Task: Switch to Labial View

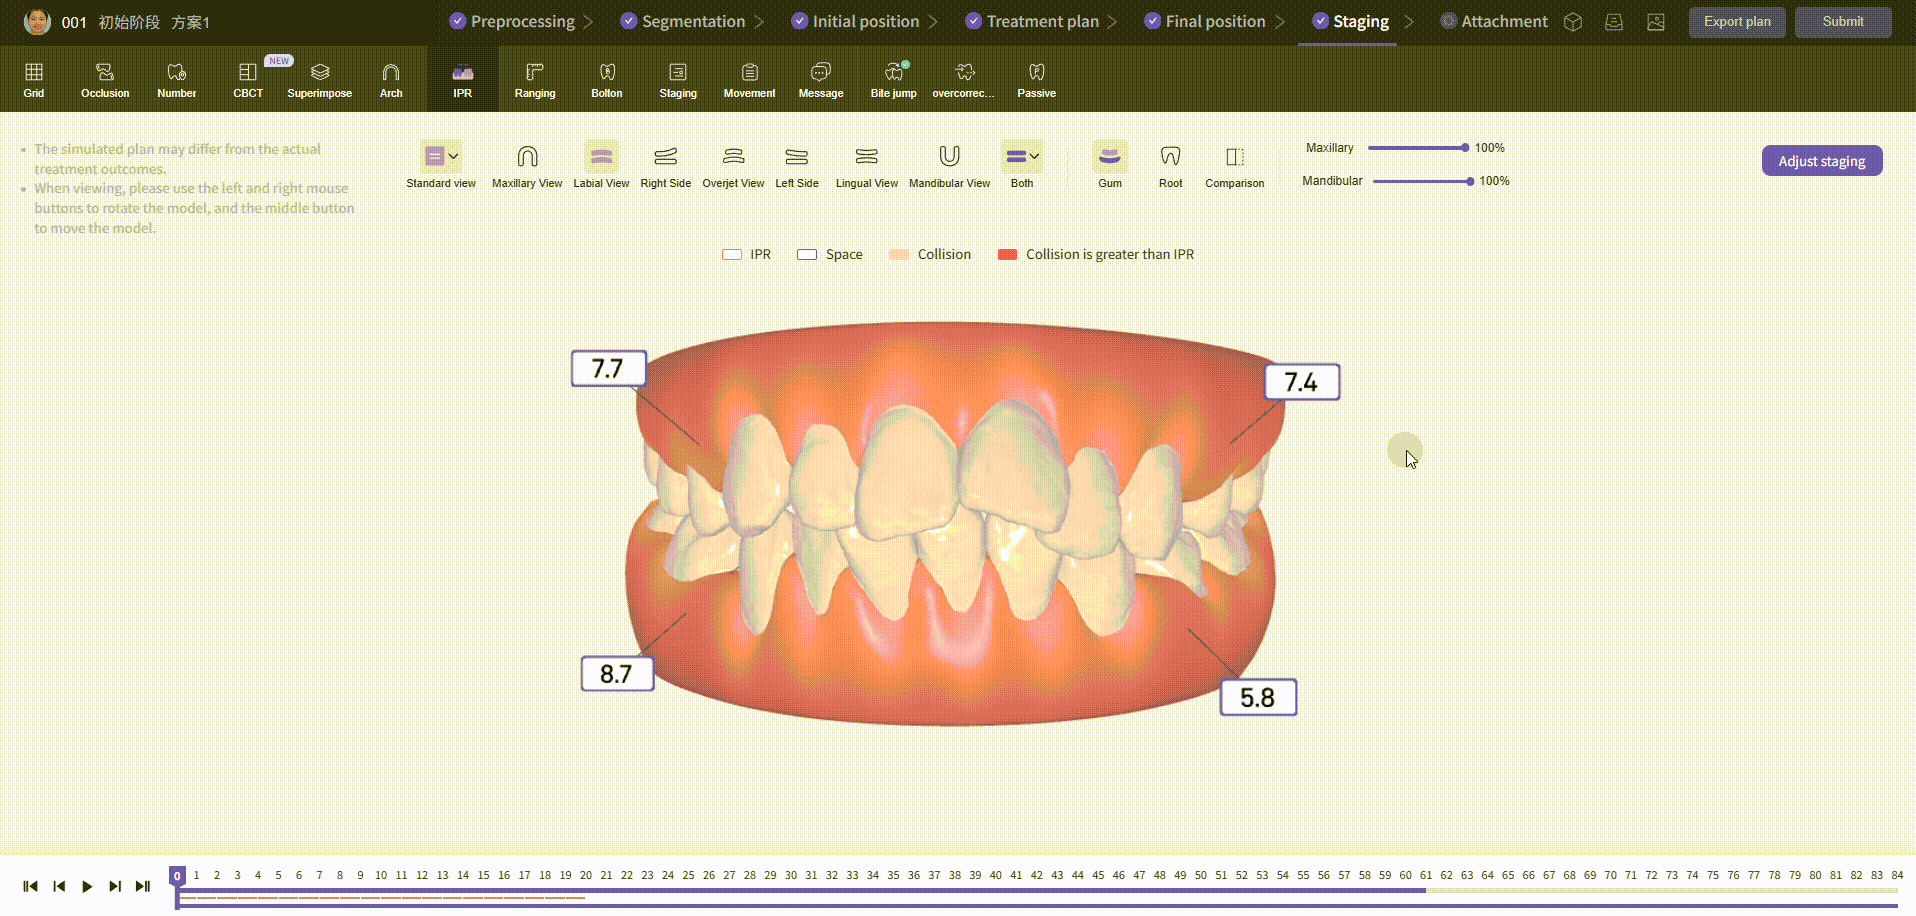Action: pos(601,166)
